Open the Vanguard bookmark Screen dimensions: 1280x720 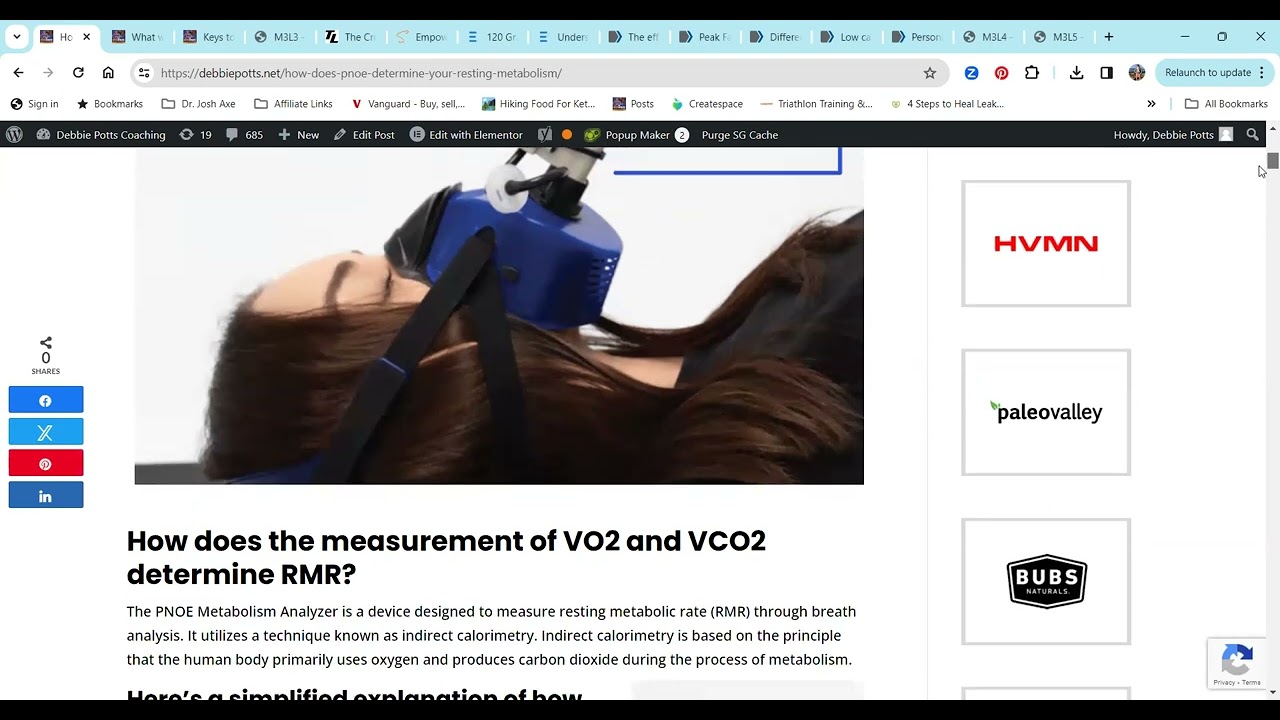408,104
